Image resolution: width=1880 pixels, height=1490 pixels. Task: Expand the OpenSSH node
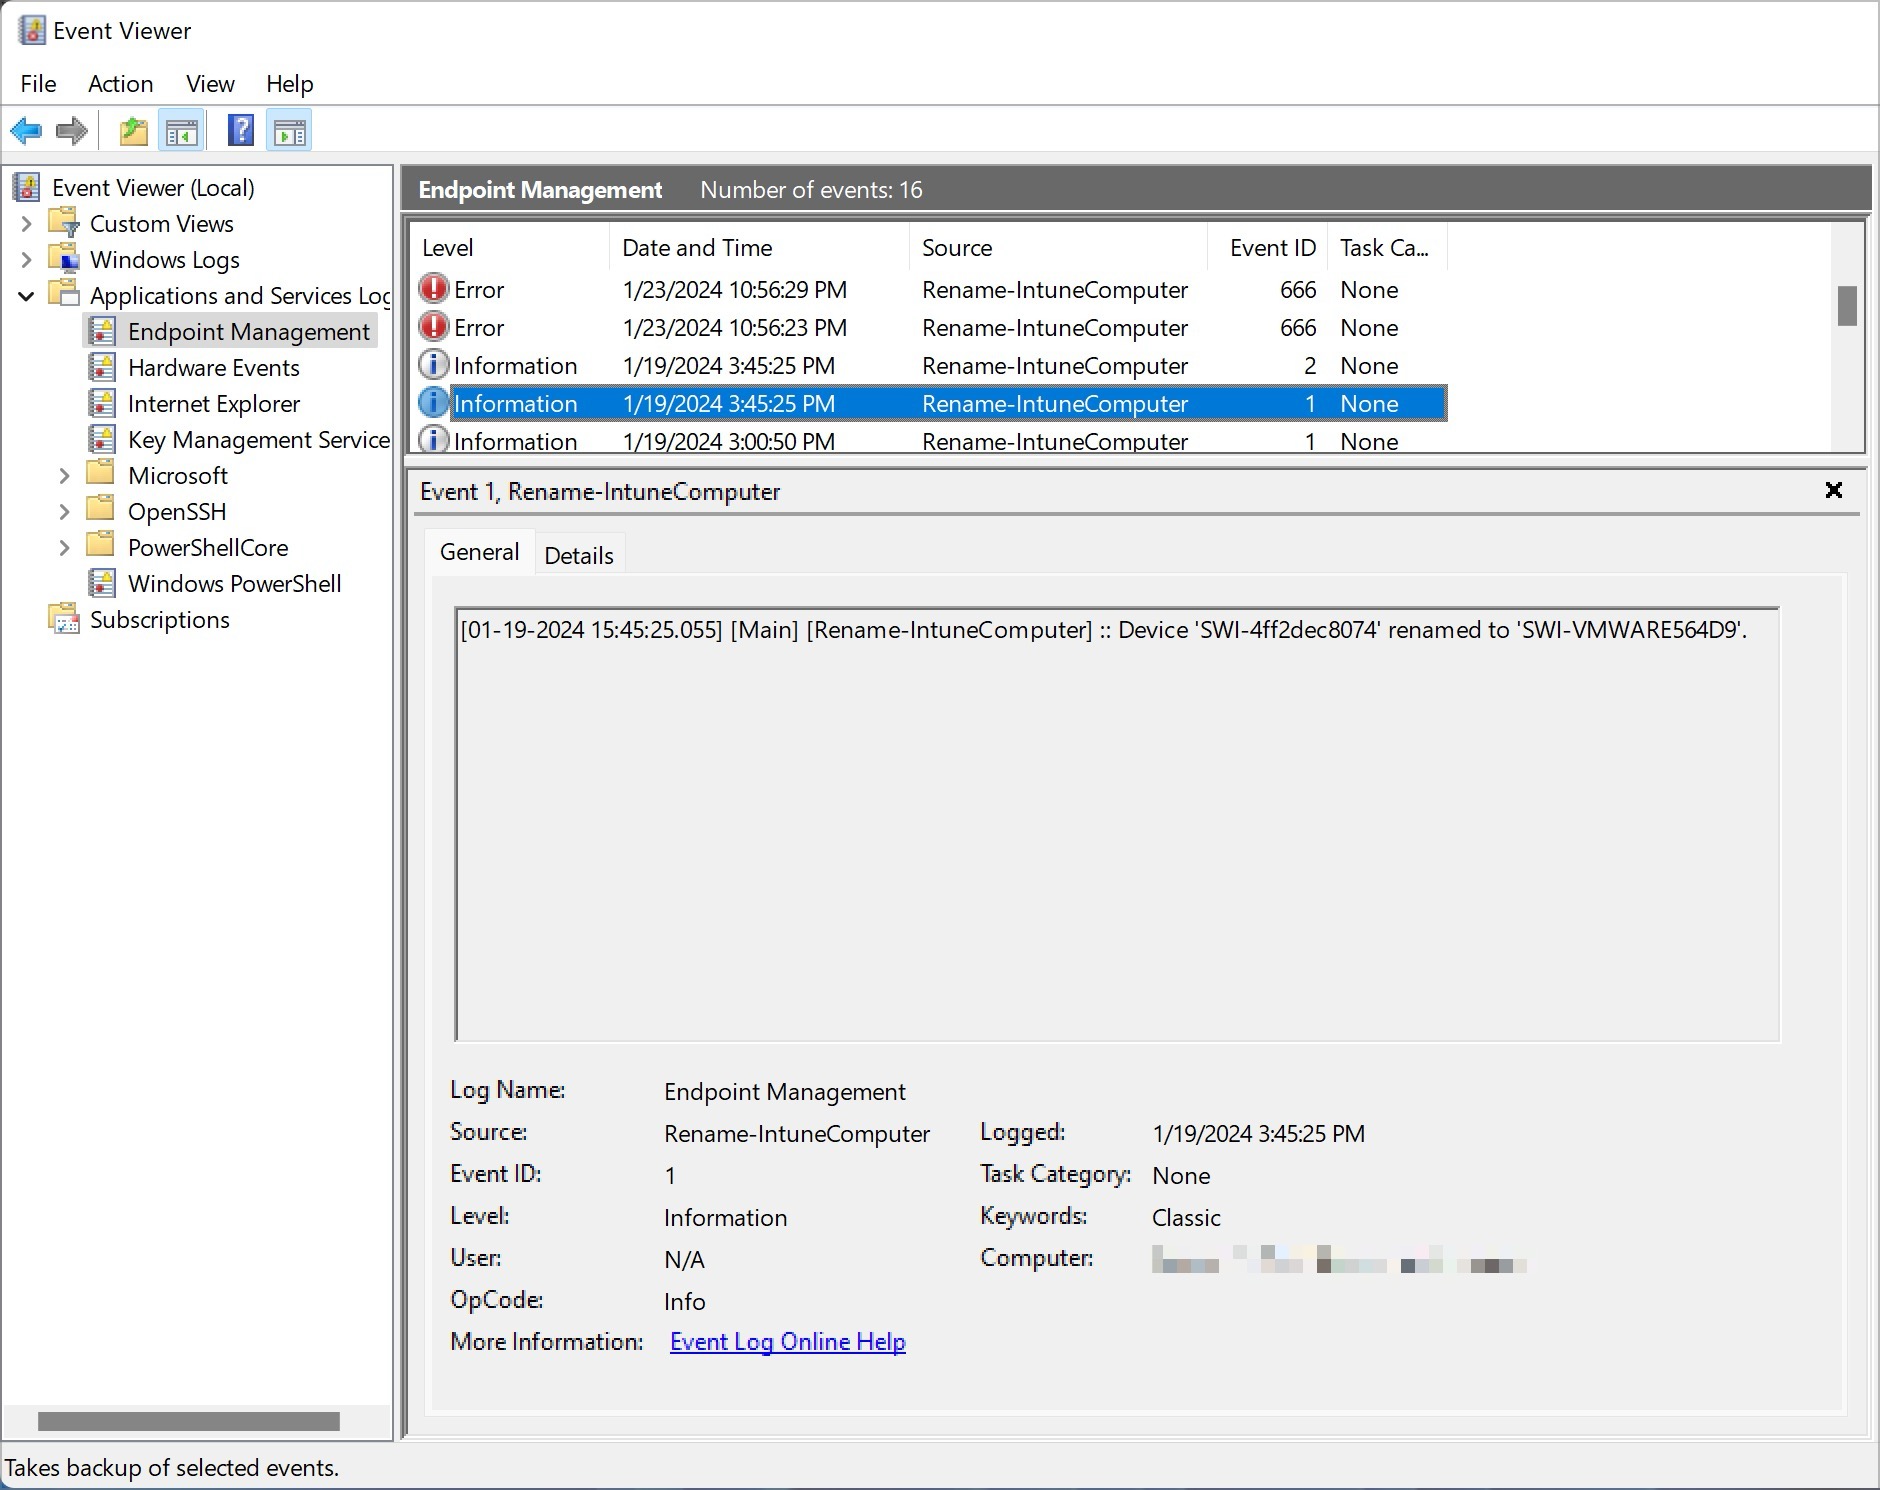[64, 511]
